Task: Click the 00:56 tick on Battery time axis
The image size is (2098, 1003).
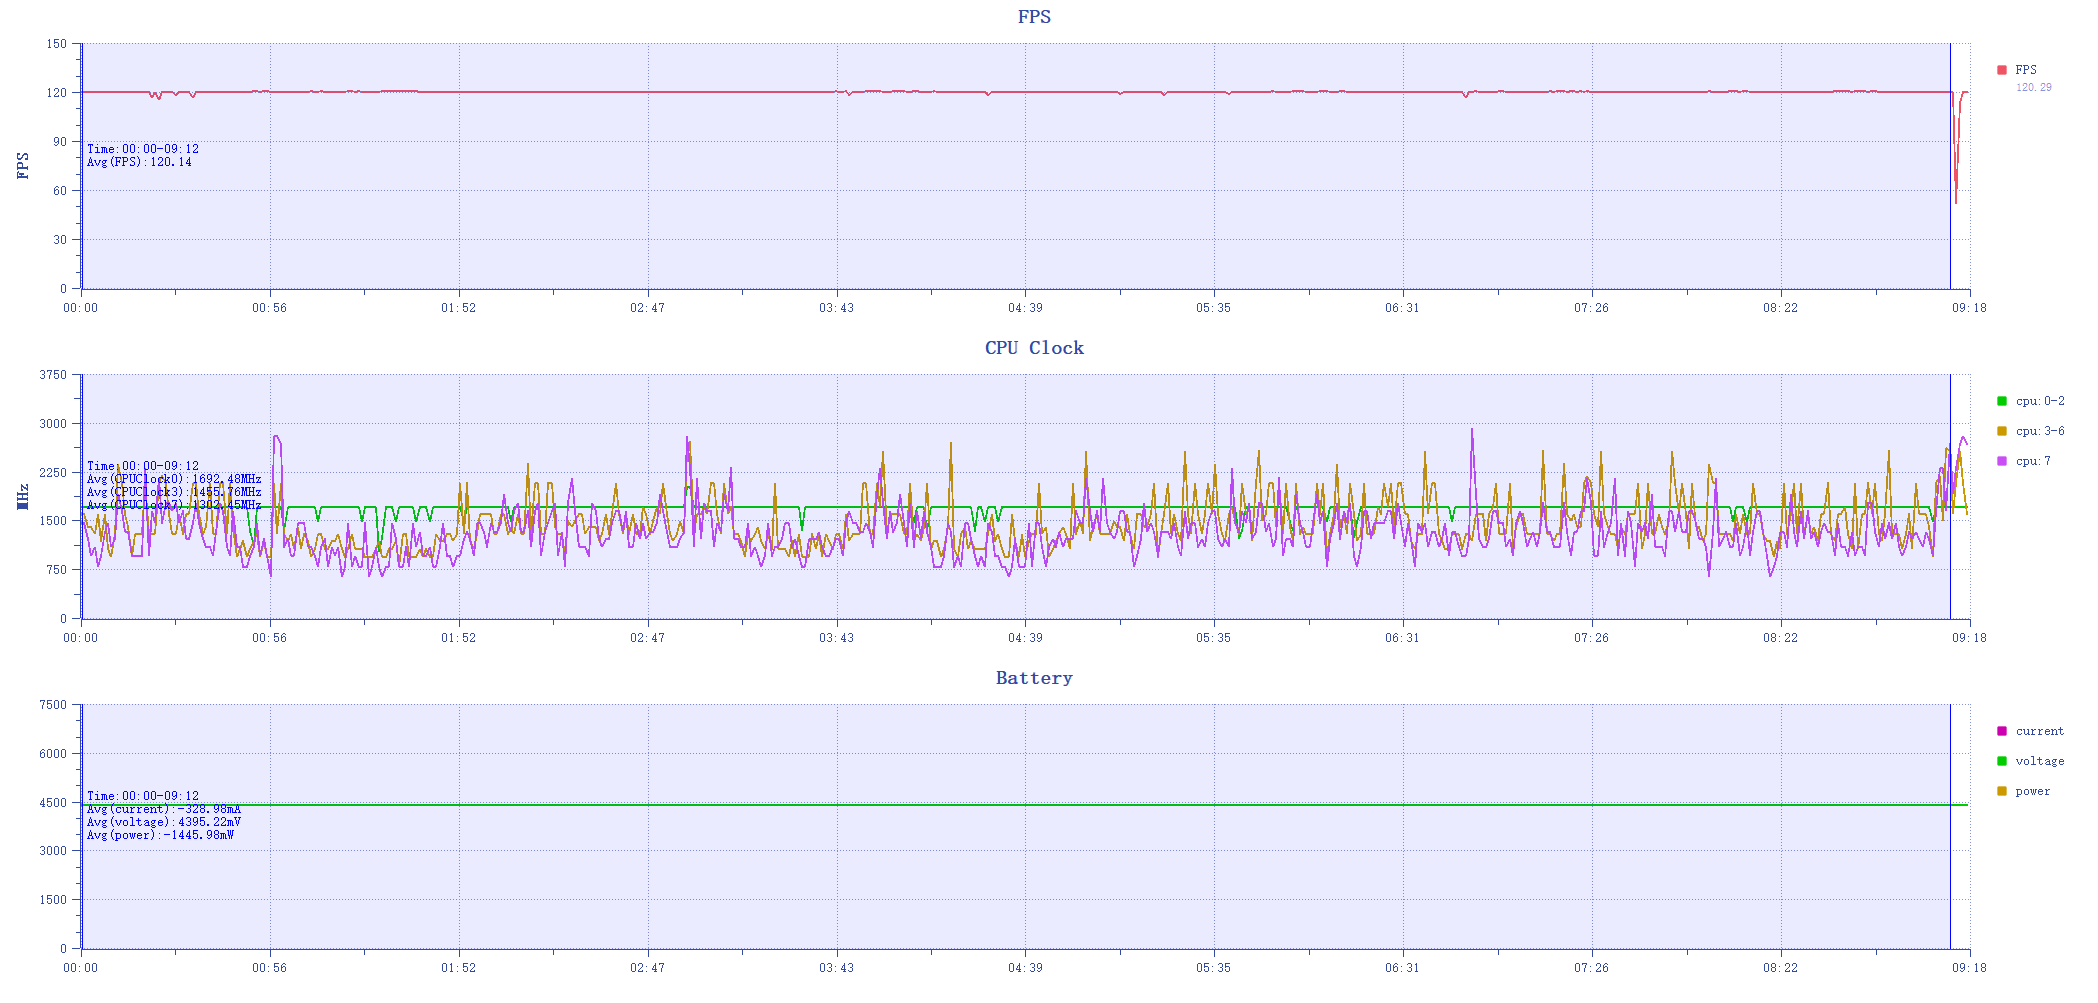Action: tap(269, 968)
